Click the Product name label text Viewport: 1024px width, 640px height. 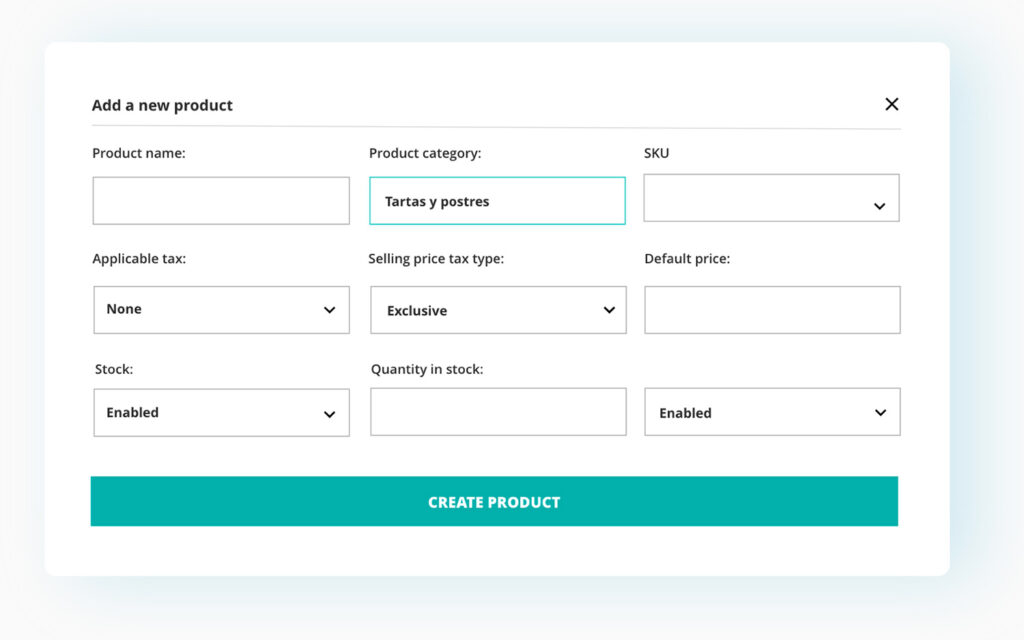(x=139, y=153)
